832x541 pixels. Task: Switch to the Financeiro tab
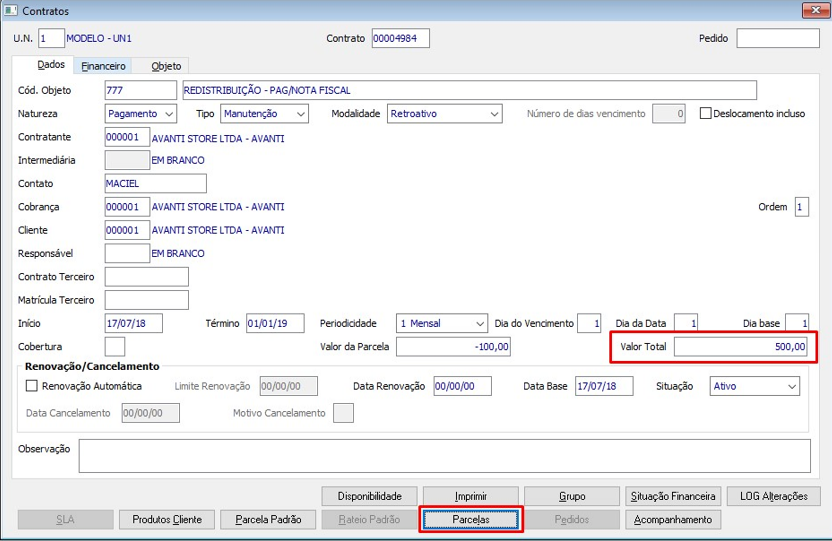(x=103, y=66)
